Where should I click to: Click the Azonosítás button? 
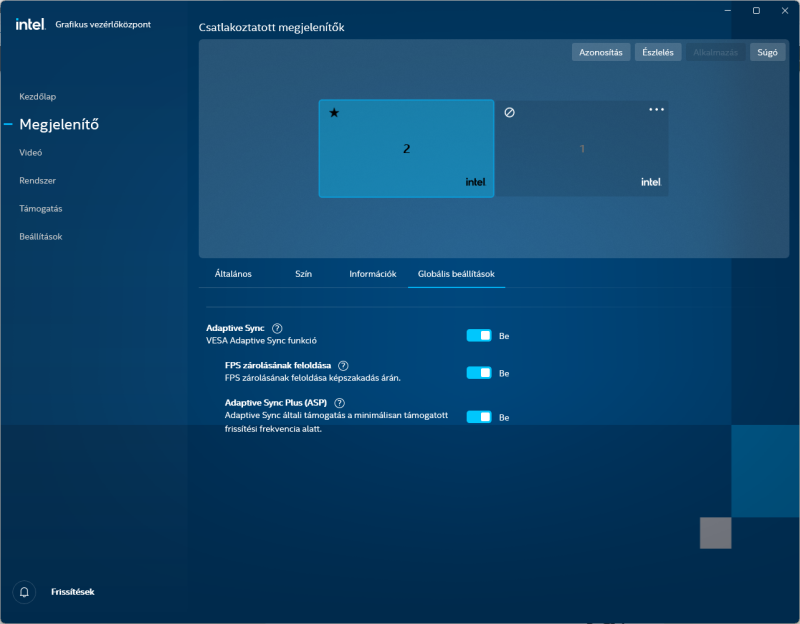[601, 52]
